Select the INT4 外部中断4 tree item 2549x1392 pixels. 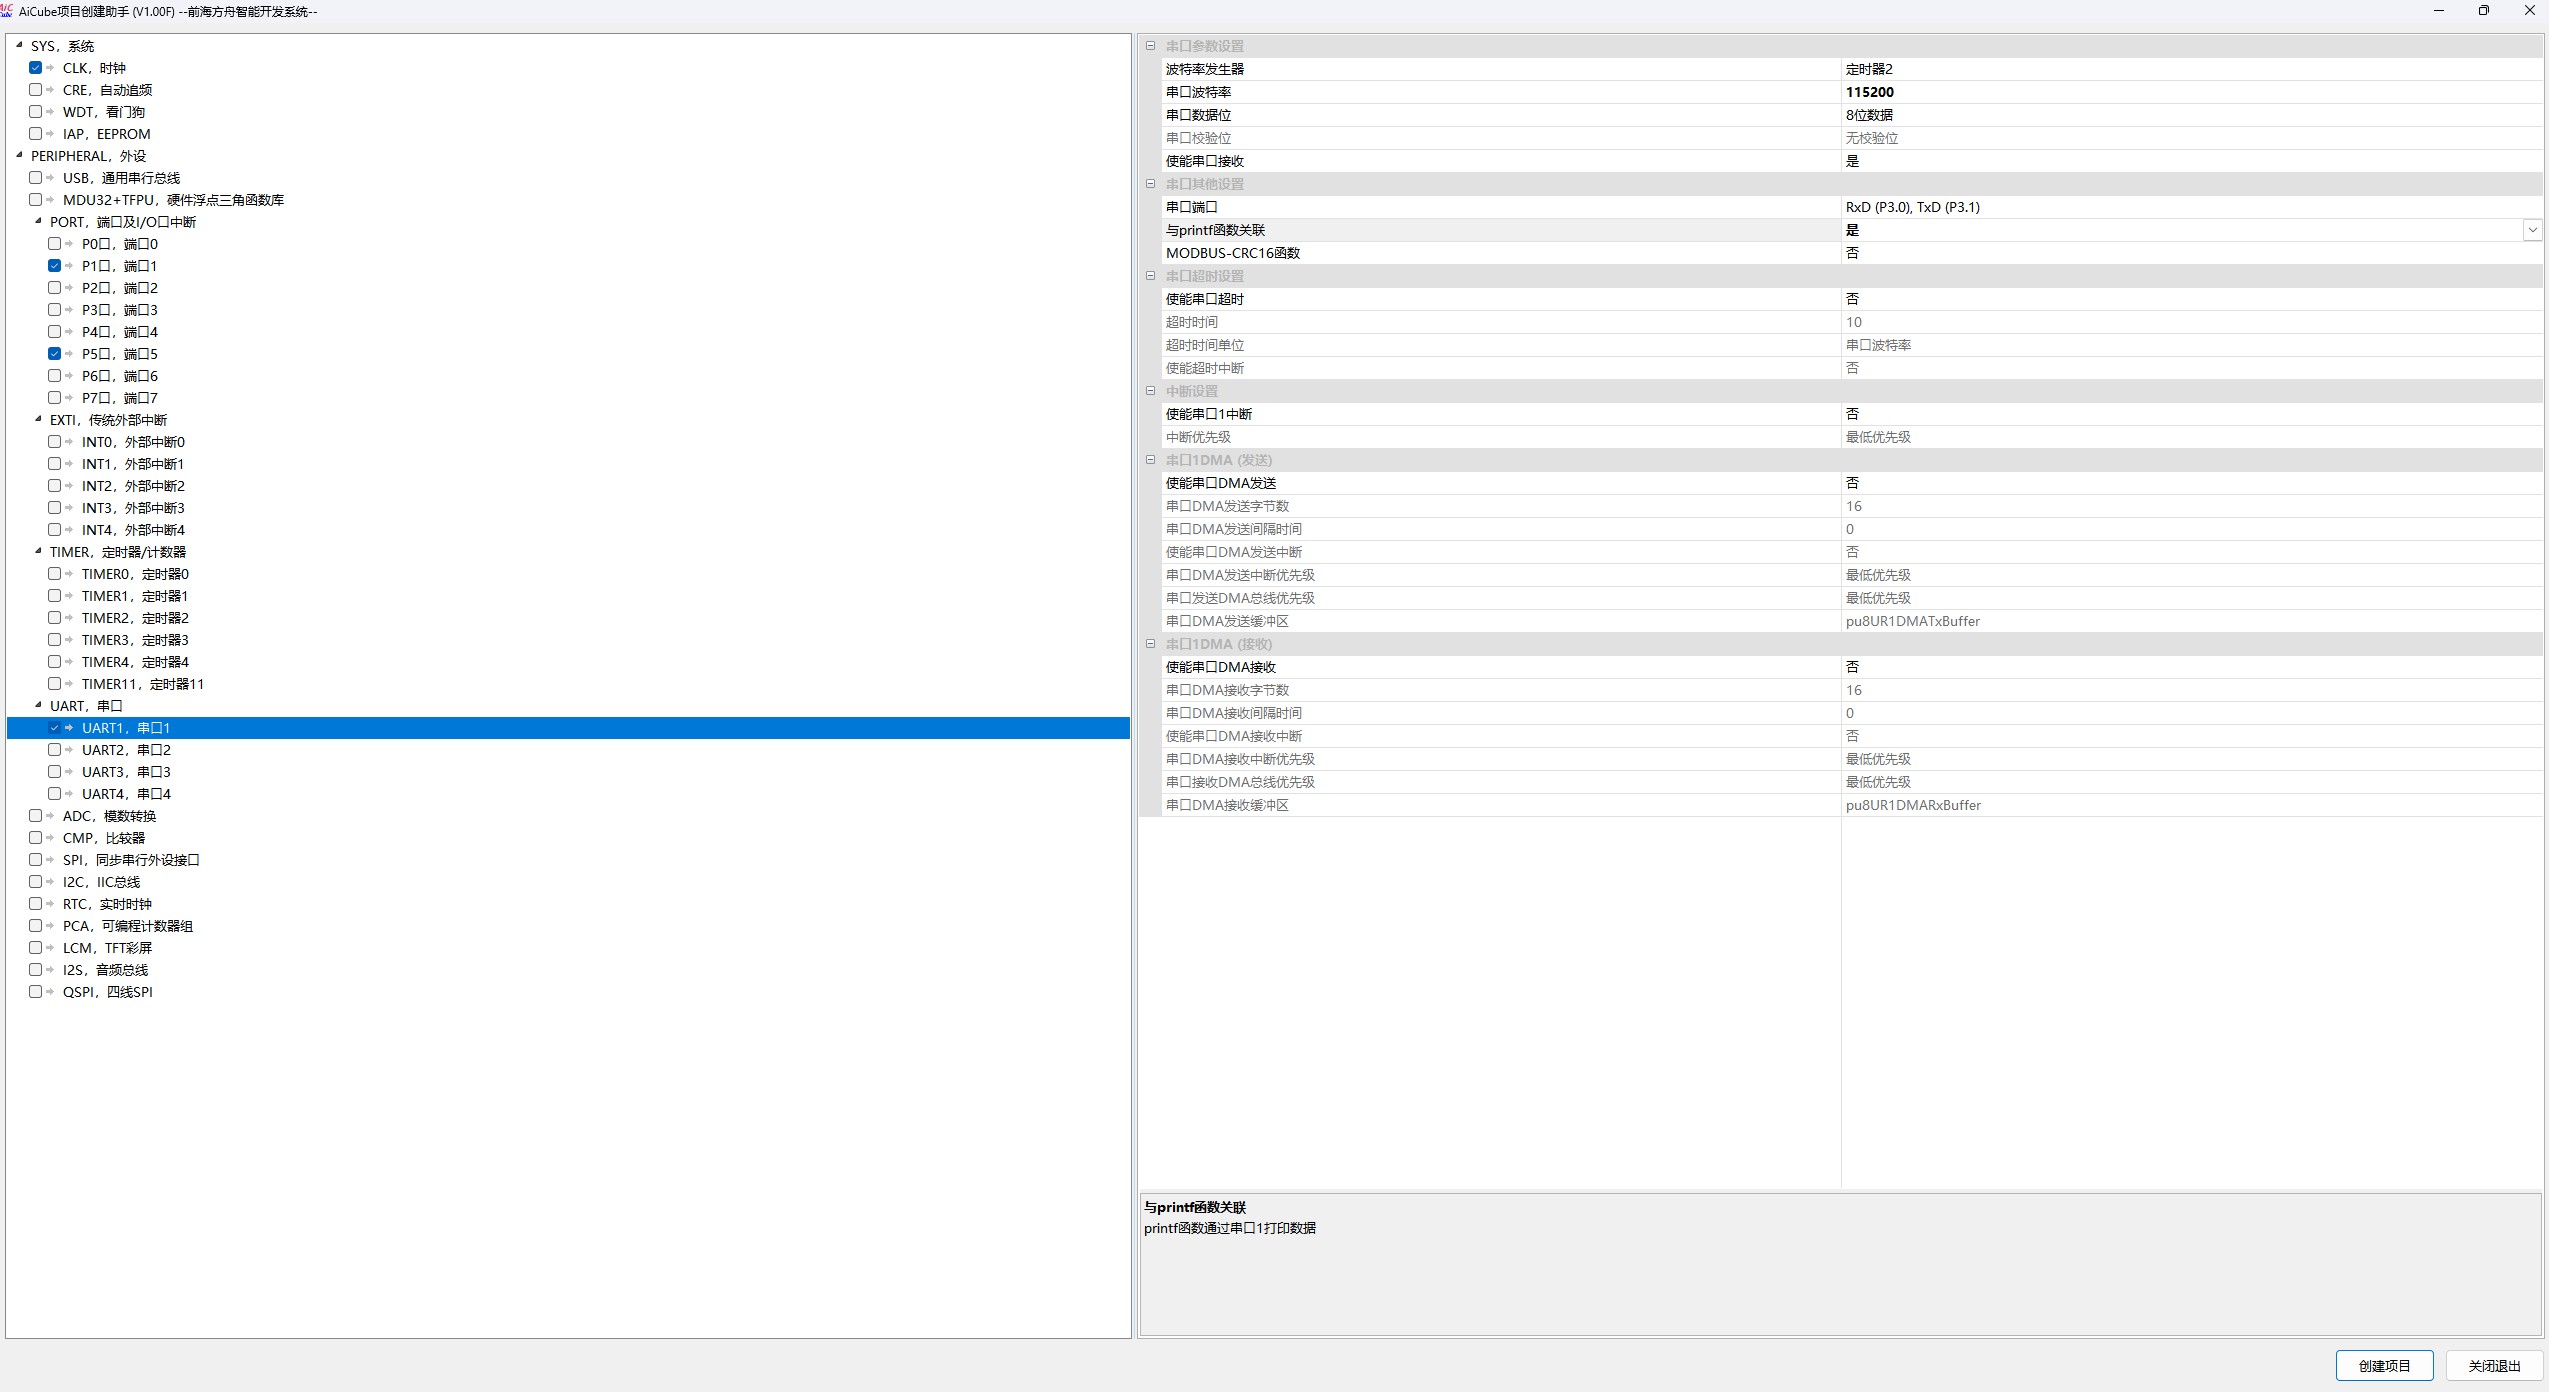[x=133, y=530]
